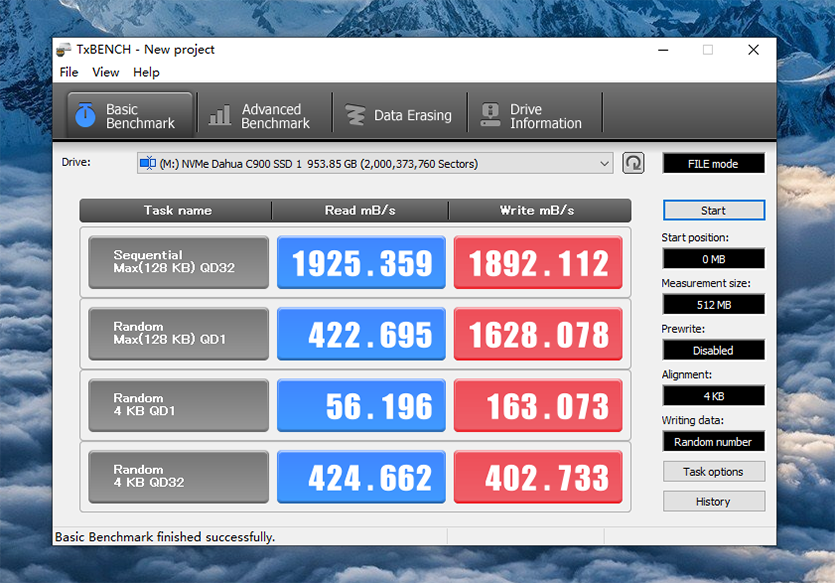
Task: Toggle Prewrite Disabled setting
Action: [713, 350]
